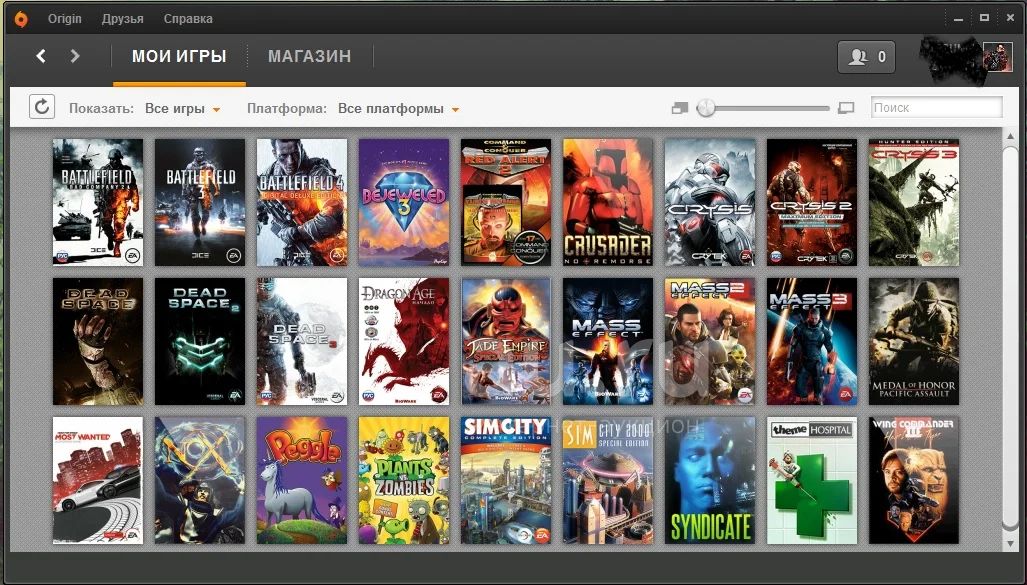Go back with the left arrow
This screenshot has width=1027, height=585.
41,56
